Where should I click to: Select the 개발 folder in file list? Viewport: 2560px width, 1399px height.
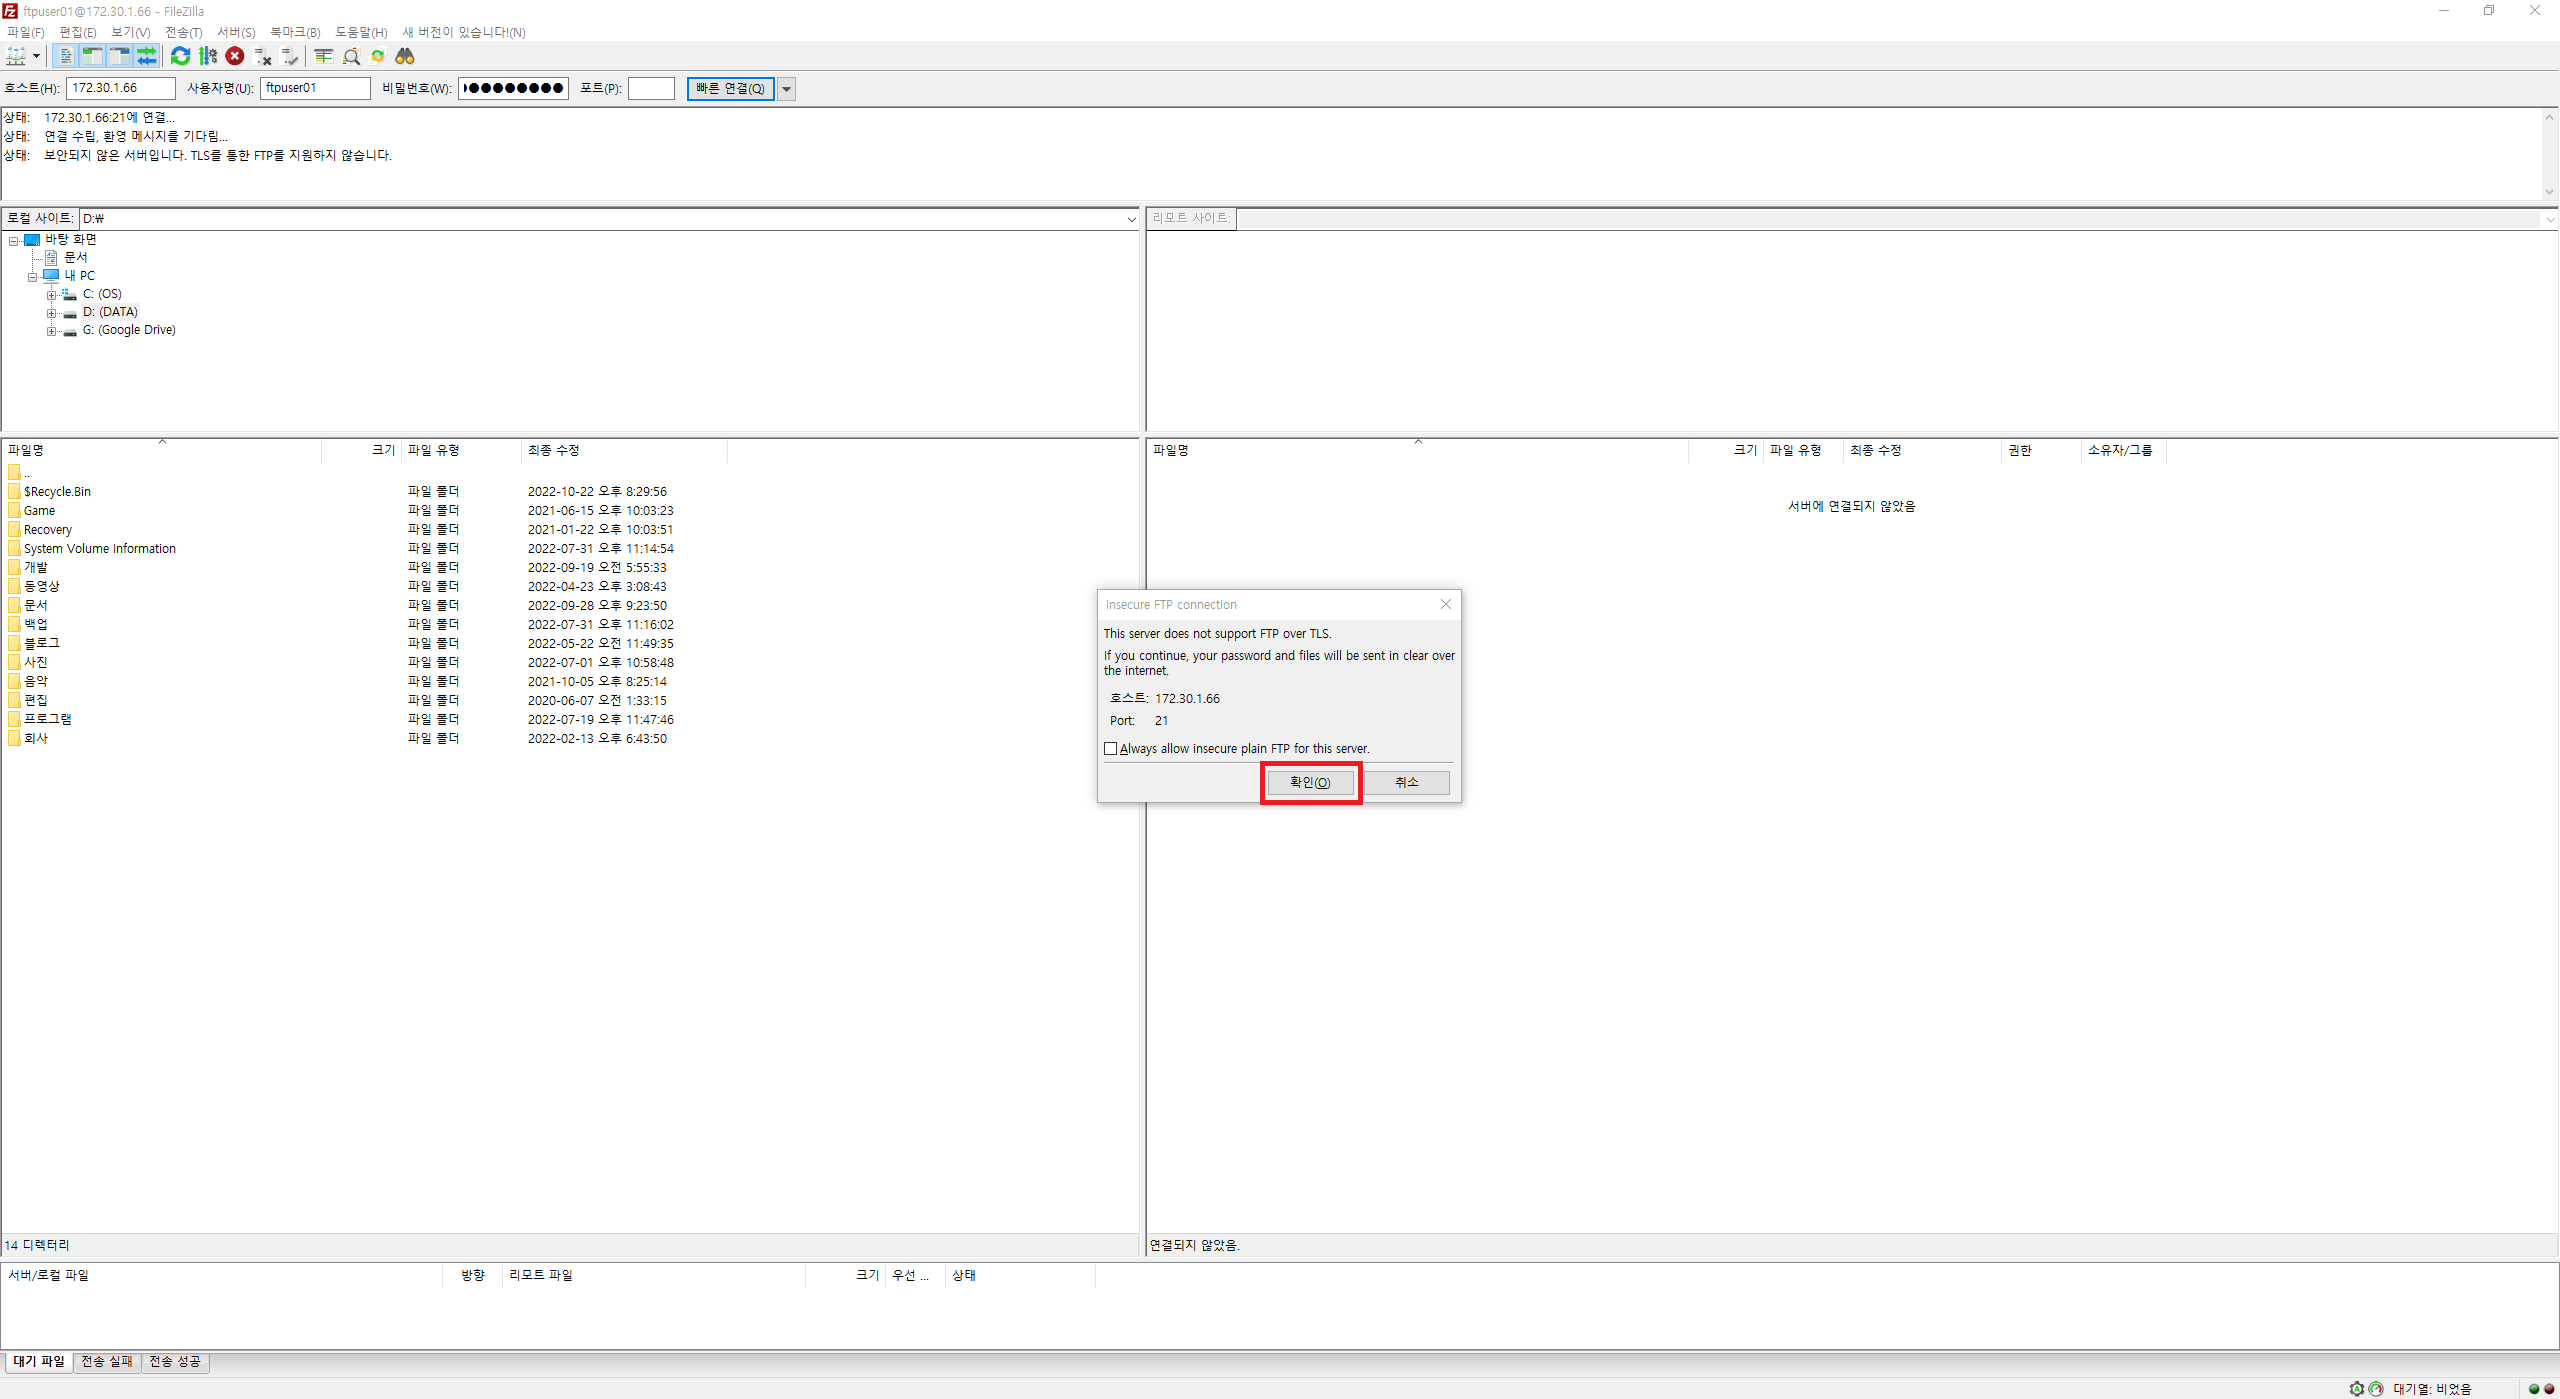(x=36, y=567)
